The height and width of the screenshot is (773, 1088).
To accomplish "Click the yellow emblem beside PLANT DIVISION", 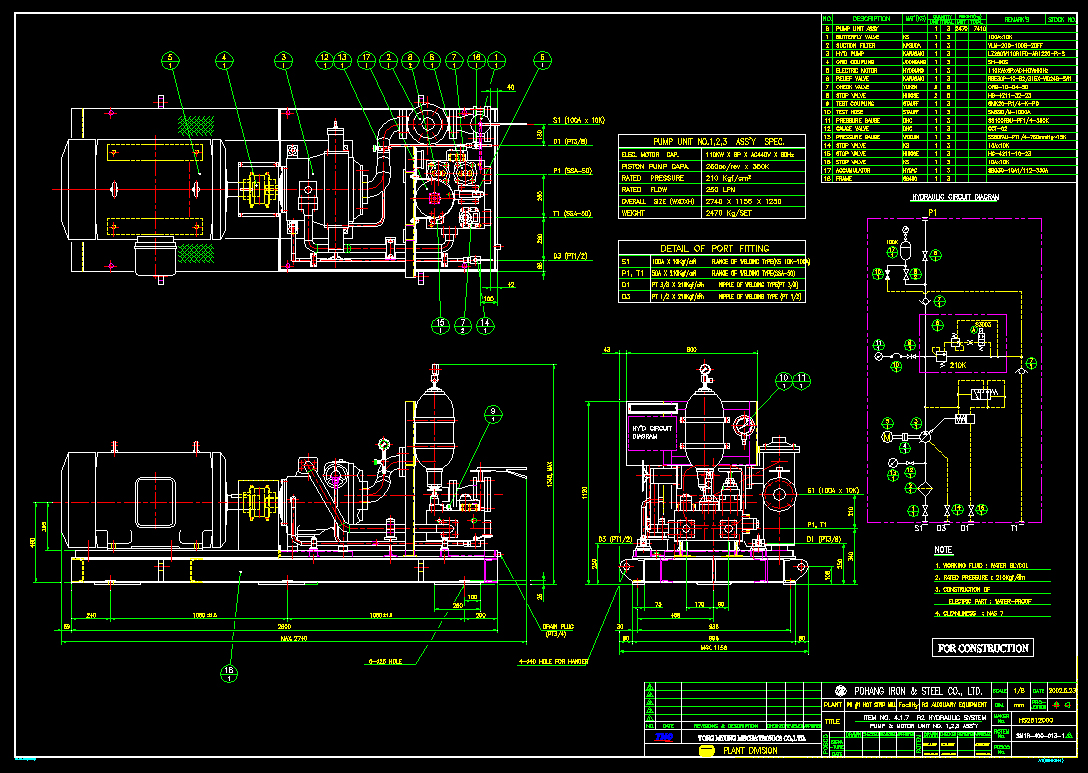I will 706,751.
